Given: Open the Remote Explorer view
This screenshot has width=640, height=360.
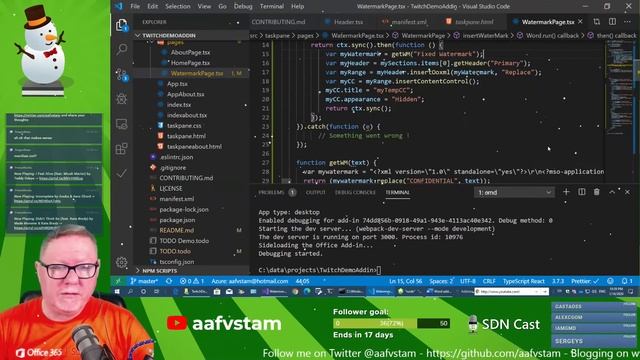Looking at the screenshot, I should [122, 124].
